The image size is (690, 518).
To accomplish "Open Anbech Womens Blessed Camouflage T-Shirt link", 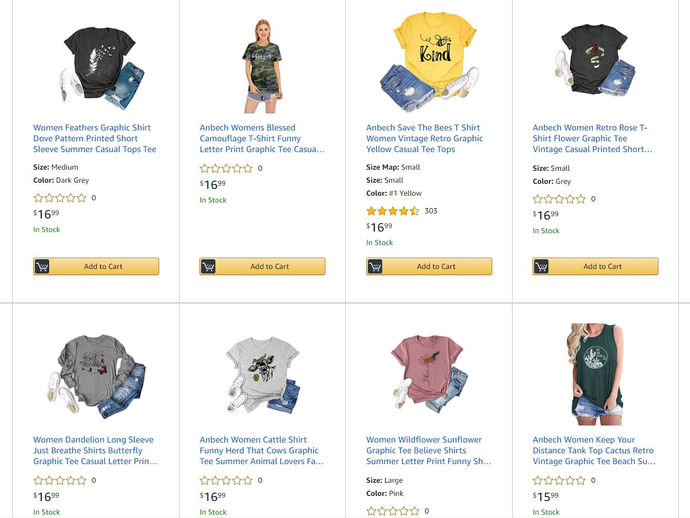I will coord(262,138).
